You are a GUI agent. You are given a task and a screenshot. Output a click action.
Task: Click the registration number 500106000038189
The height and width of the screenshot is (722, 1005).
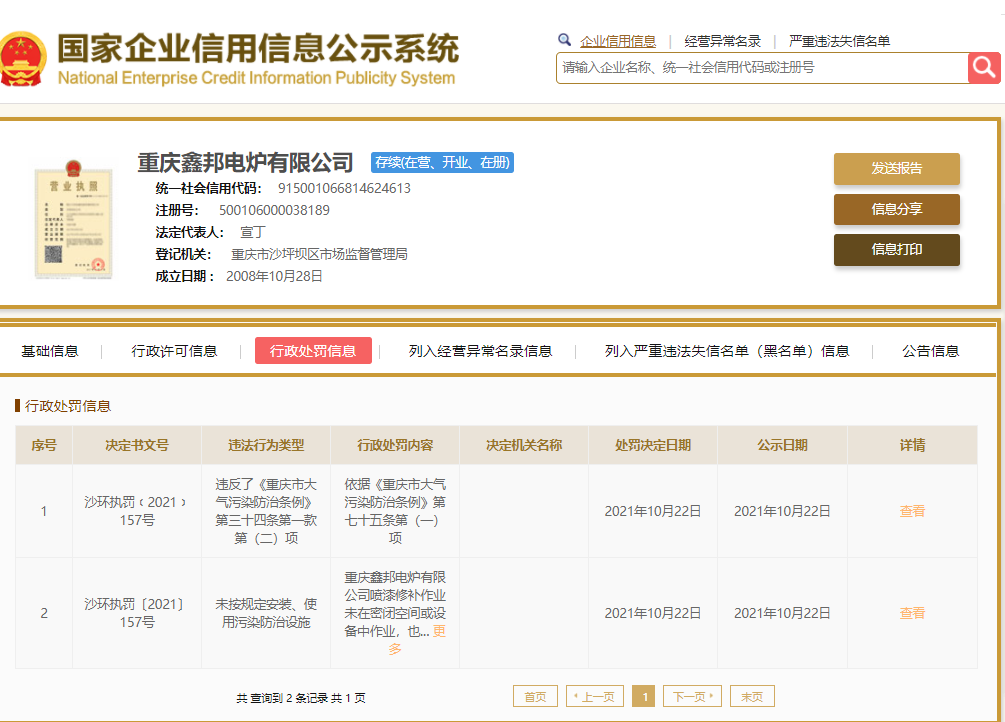tap(274, 210)
